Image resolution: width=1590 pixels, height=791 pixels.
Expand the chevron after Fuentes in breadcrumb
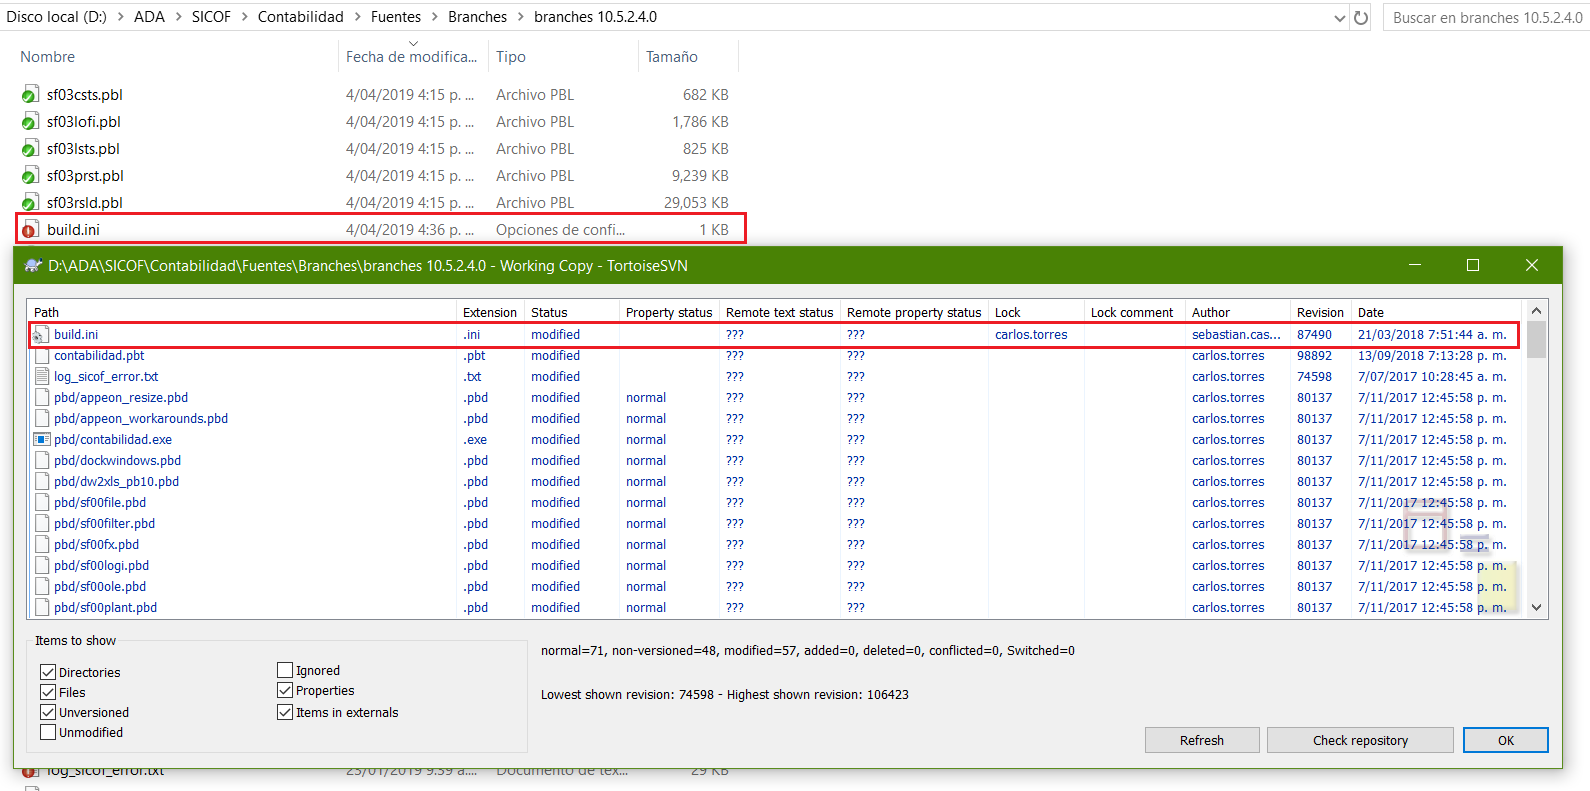tap(435, 17)
